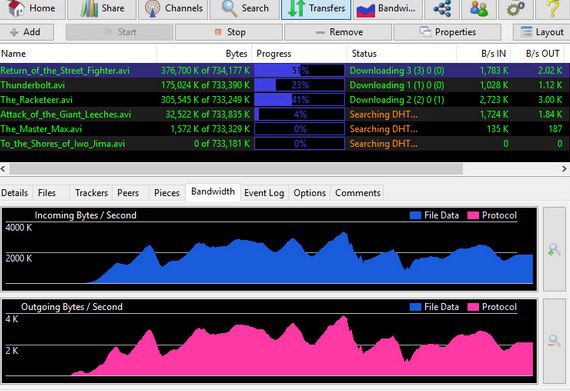The image size is (570, 391).
Task: Sort by the Progress column header
Action: pyautogui.click(x=300, y=54)
